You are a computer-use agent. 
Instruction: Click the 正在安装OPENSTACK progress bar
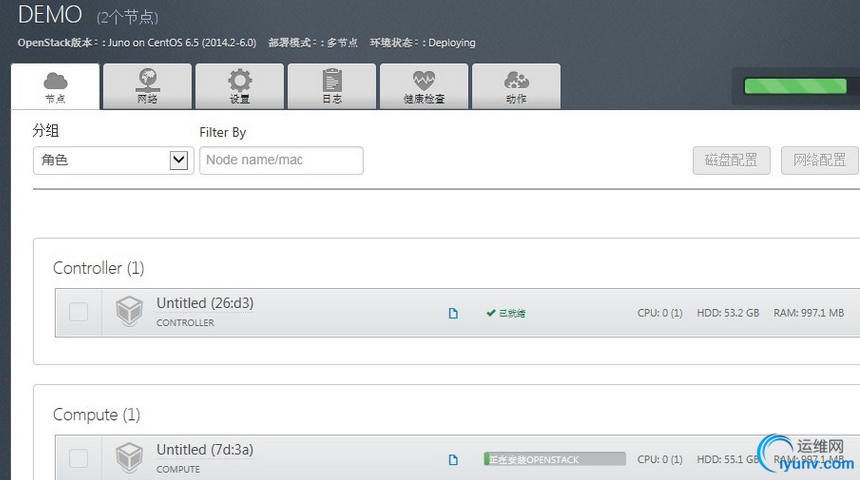click(555, 459)
